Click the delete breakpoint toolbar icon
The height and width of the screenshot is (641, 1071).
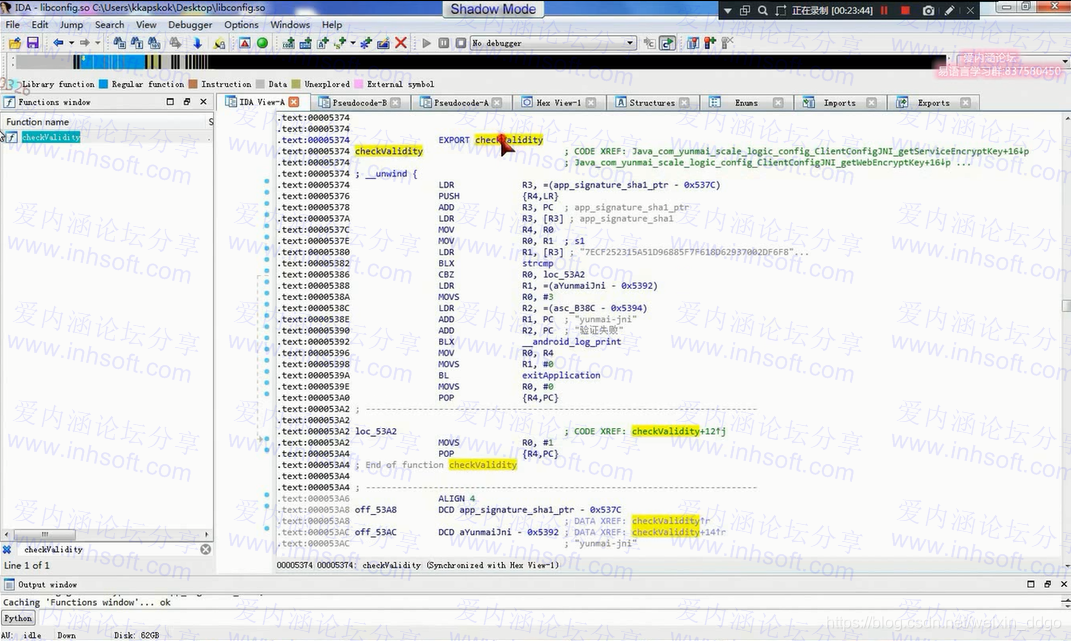727,43
